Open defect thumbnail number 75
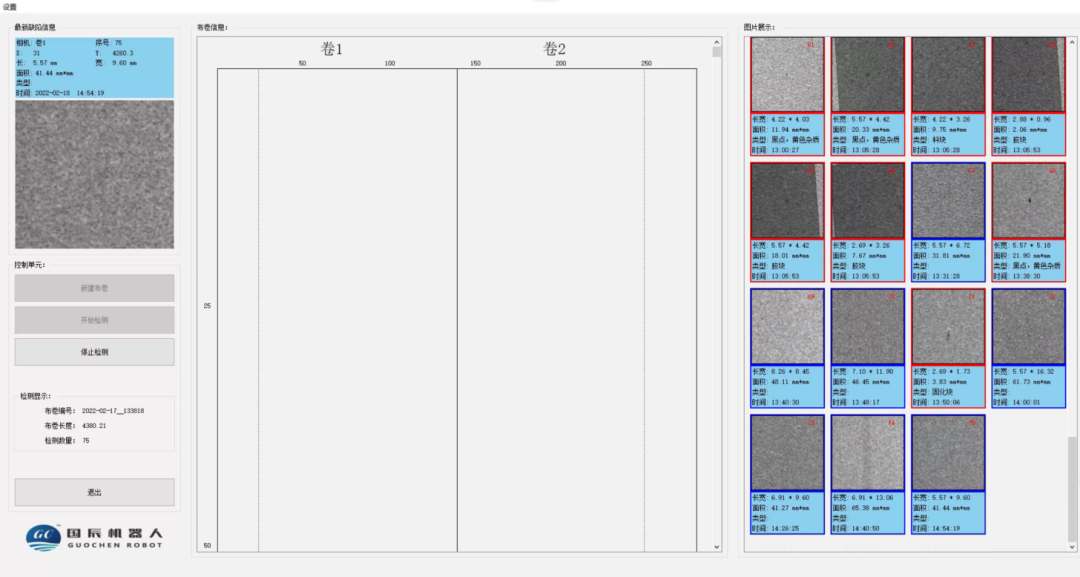Viewport: 1080px width, 577px height. (947, 453)
